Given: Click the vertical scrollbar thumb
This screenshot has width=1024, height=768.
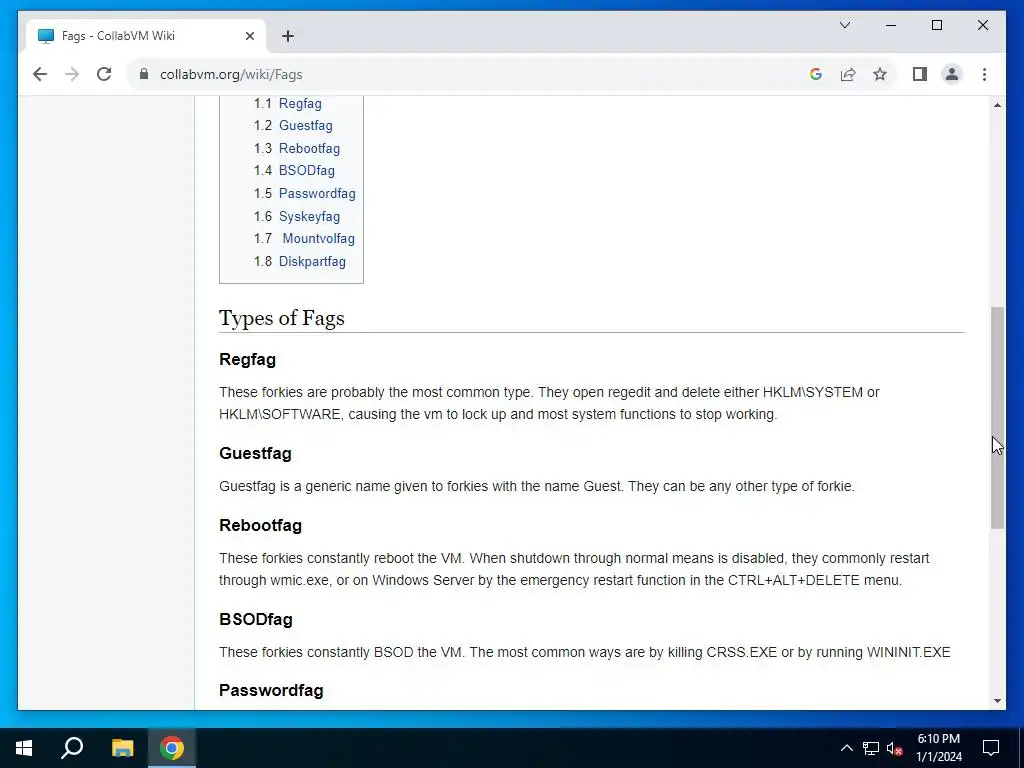Looking at the screenshot, I should (x=997, y=418).
